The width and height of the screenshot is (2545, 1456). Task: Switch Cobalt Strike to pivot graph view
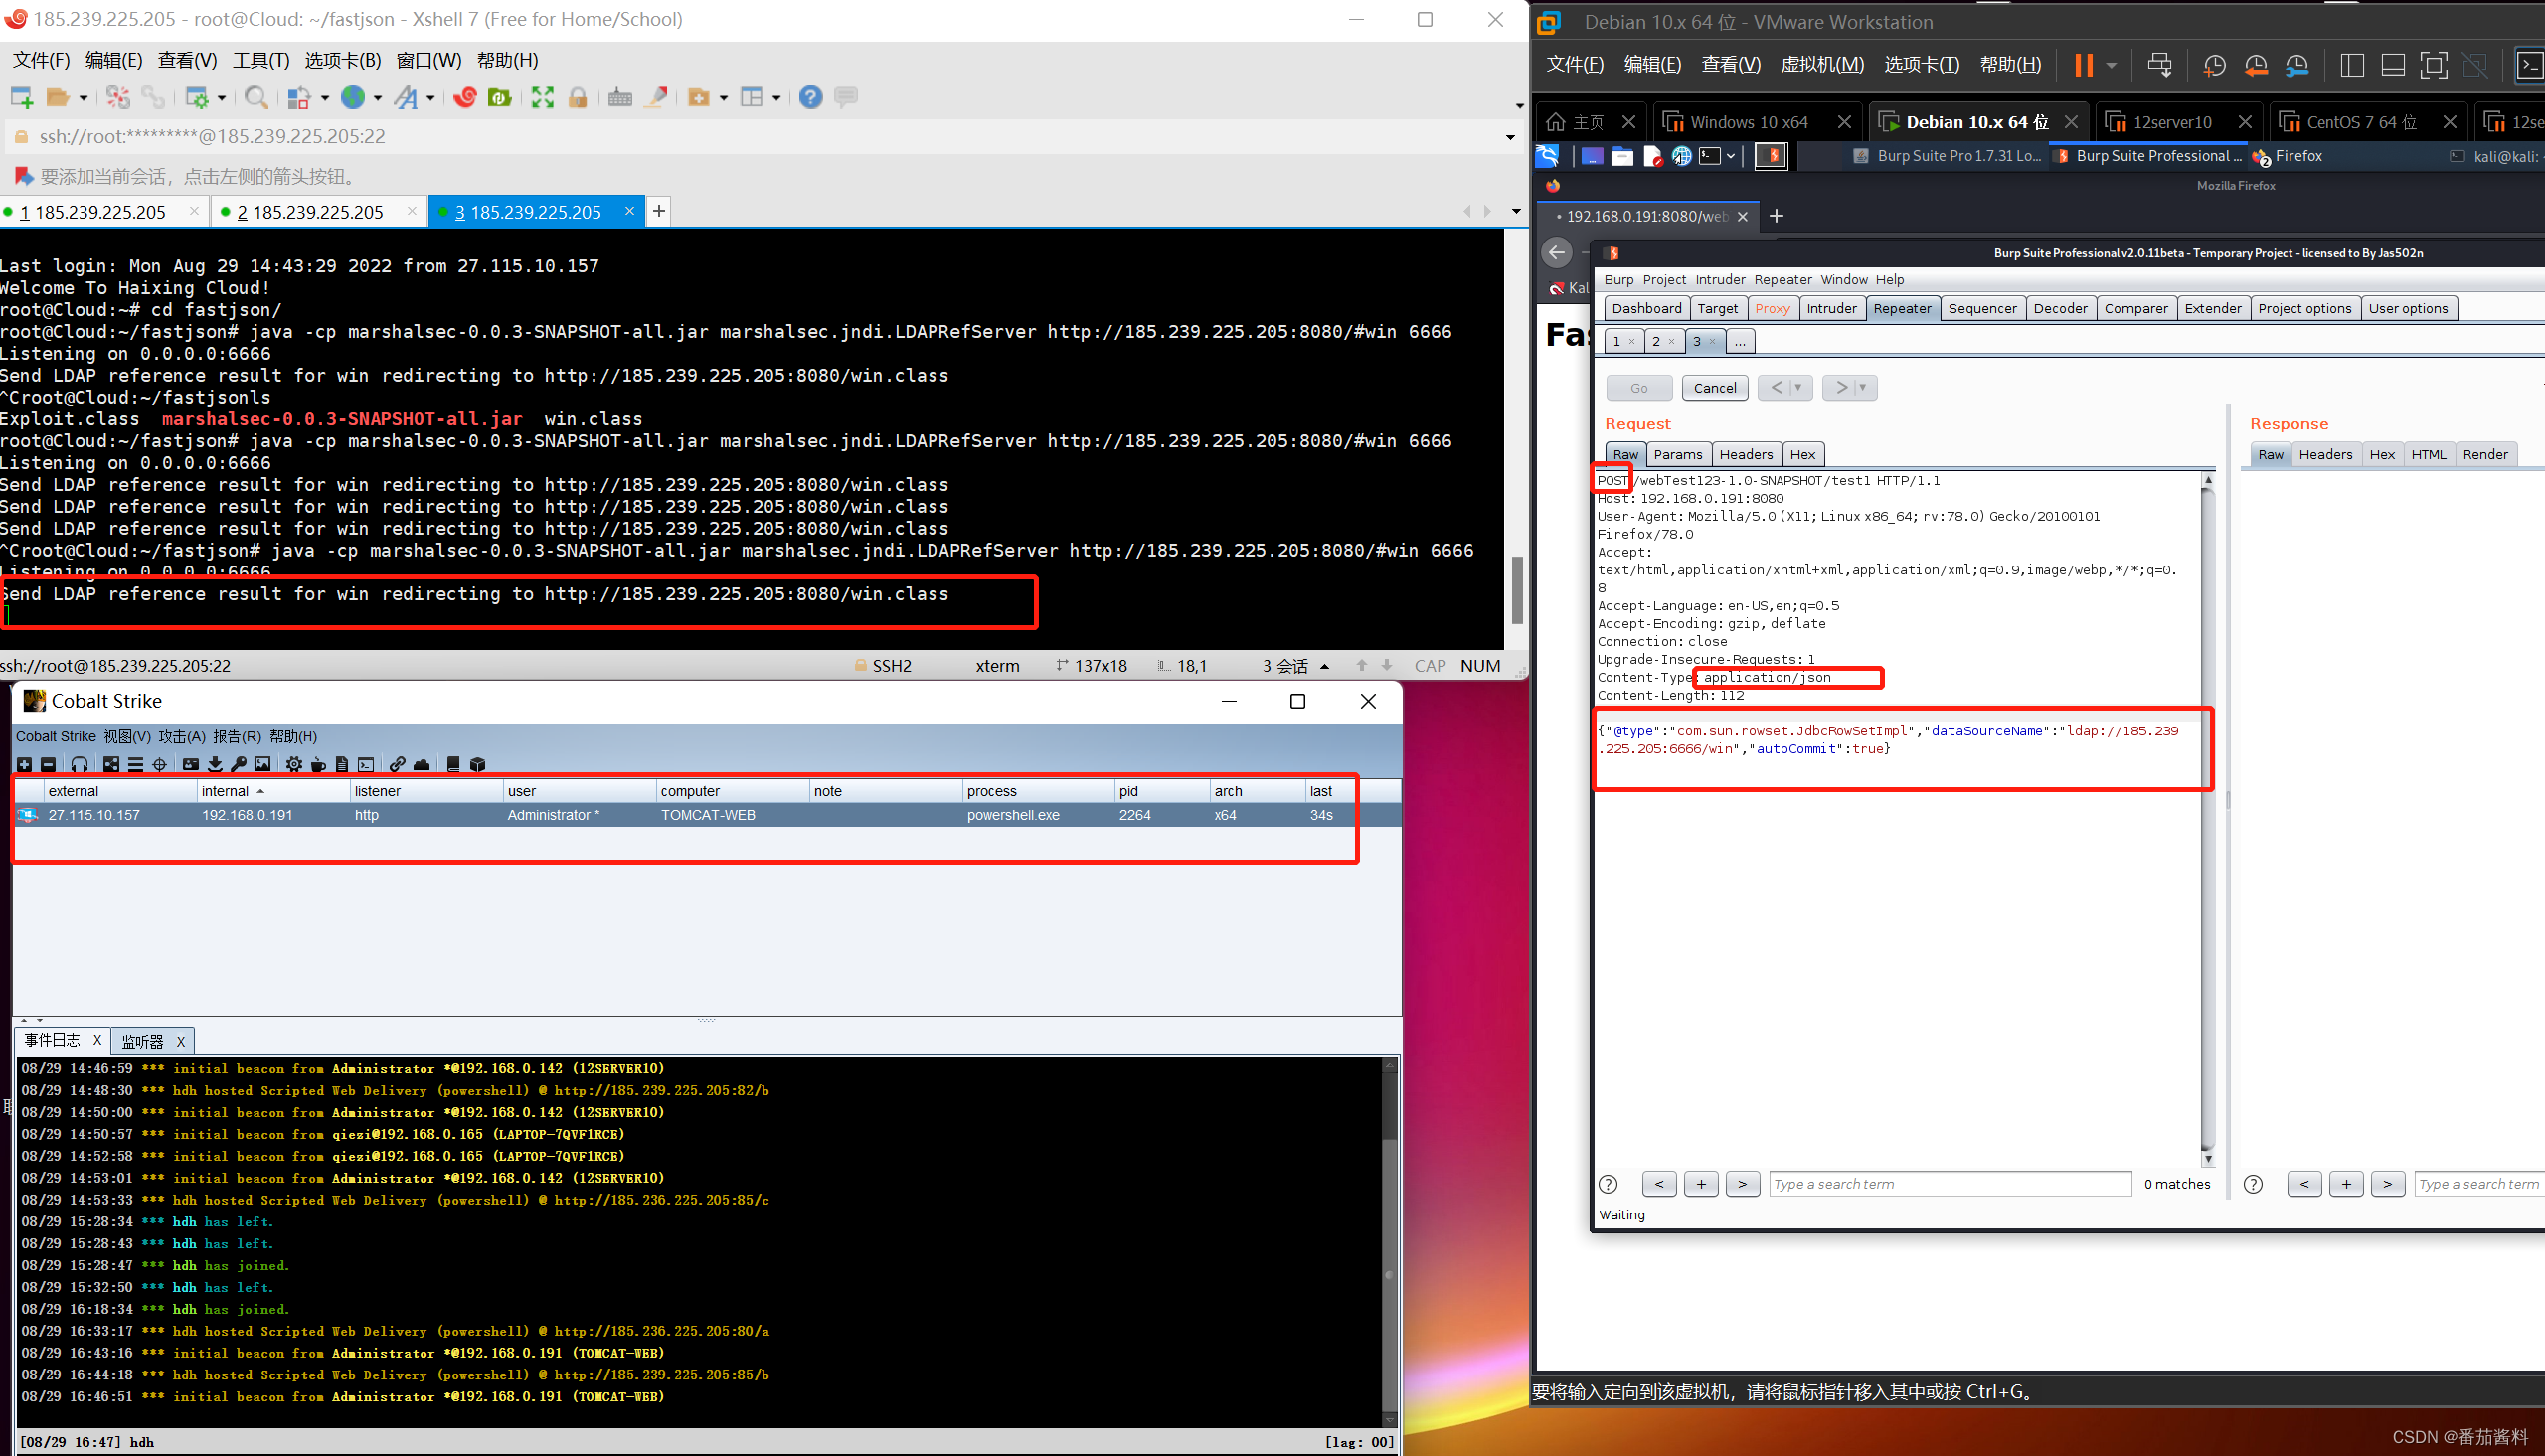[111, 764]
